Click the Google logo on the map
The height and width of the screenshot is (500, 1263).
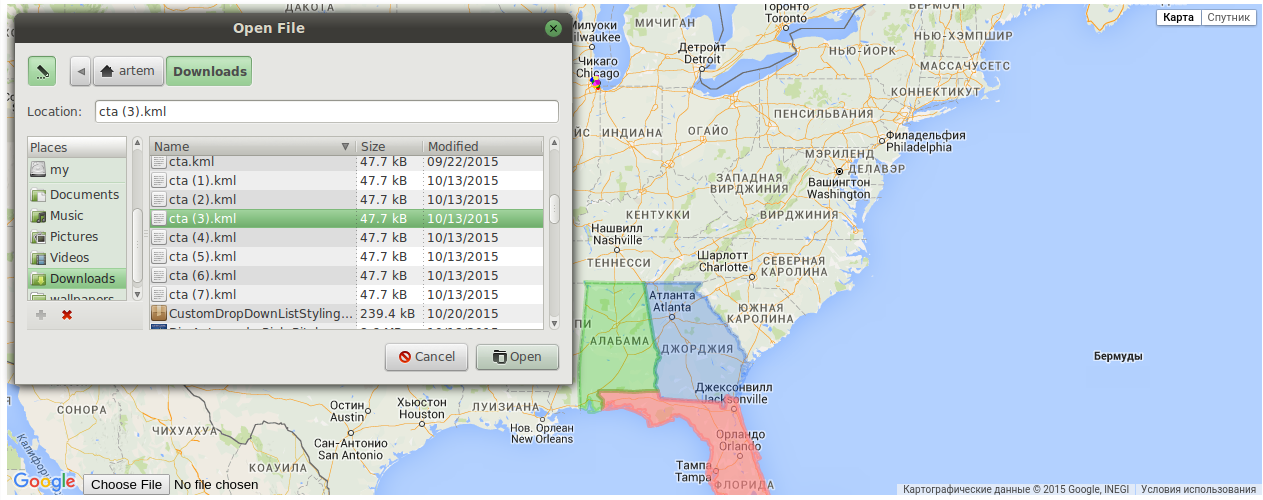click(44, 482)
